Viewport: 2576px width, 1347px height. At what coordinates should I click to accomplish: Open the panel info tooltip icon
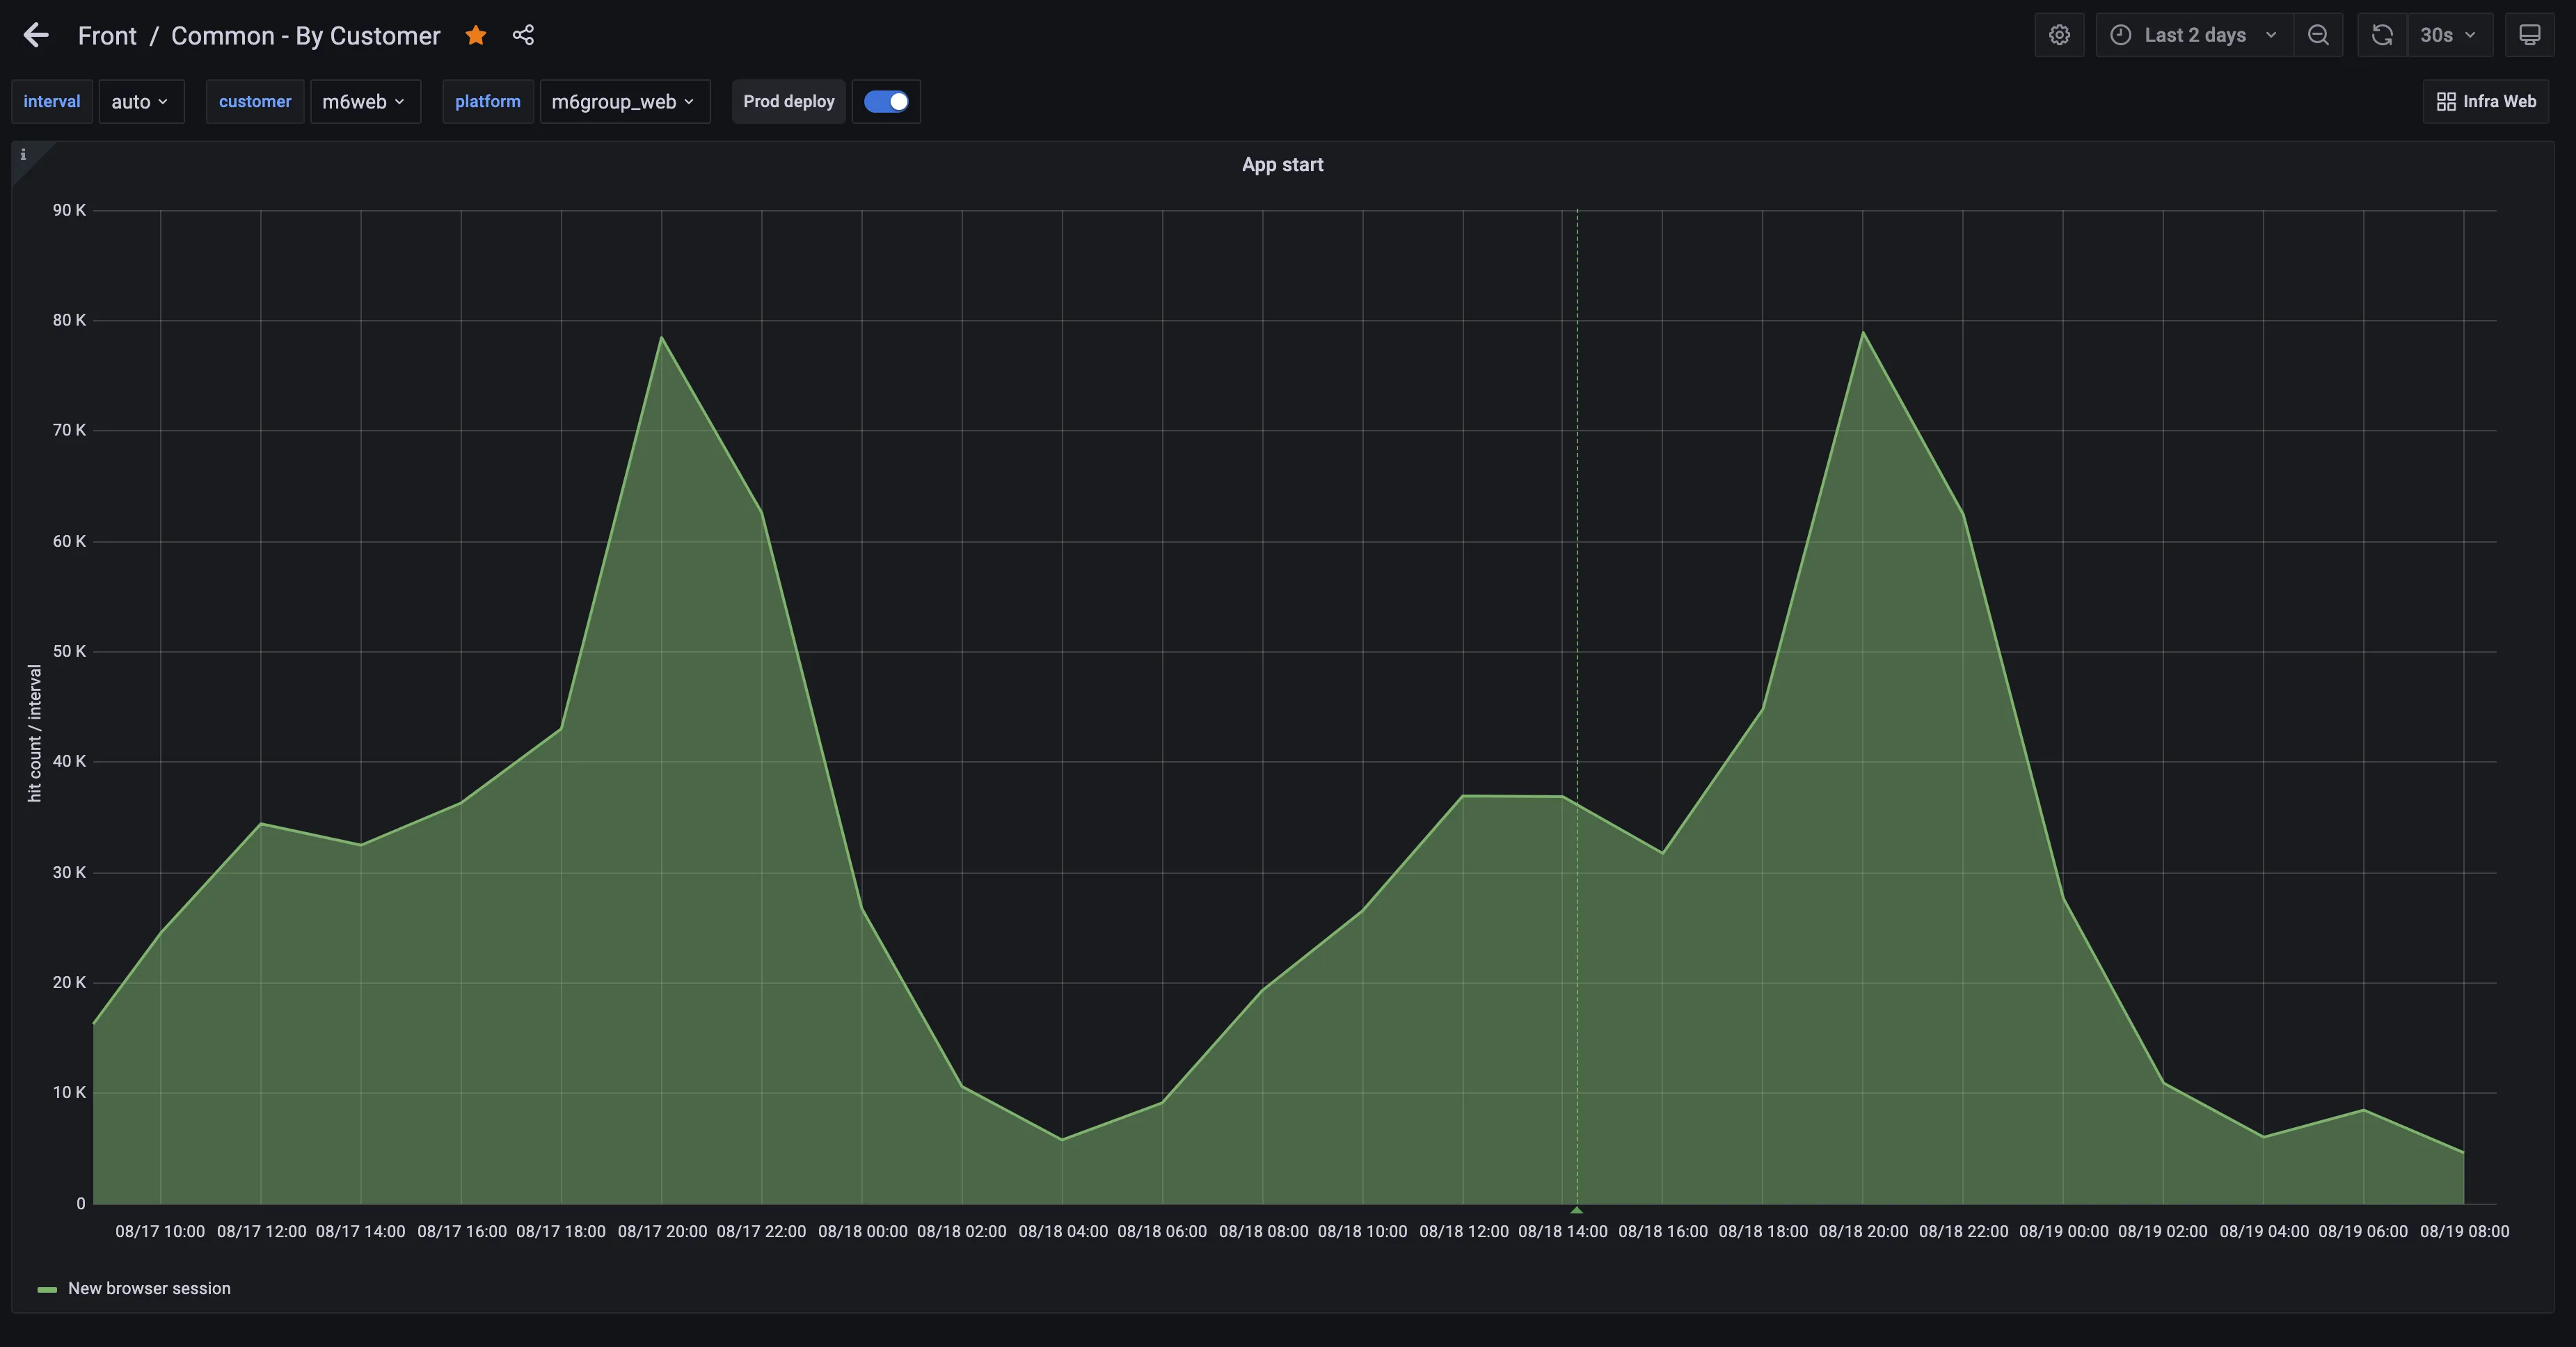[23, 155]
